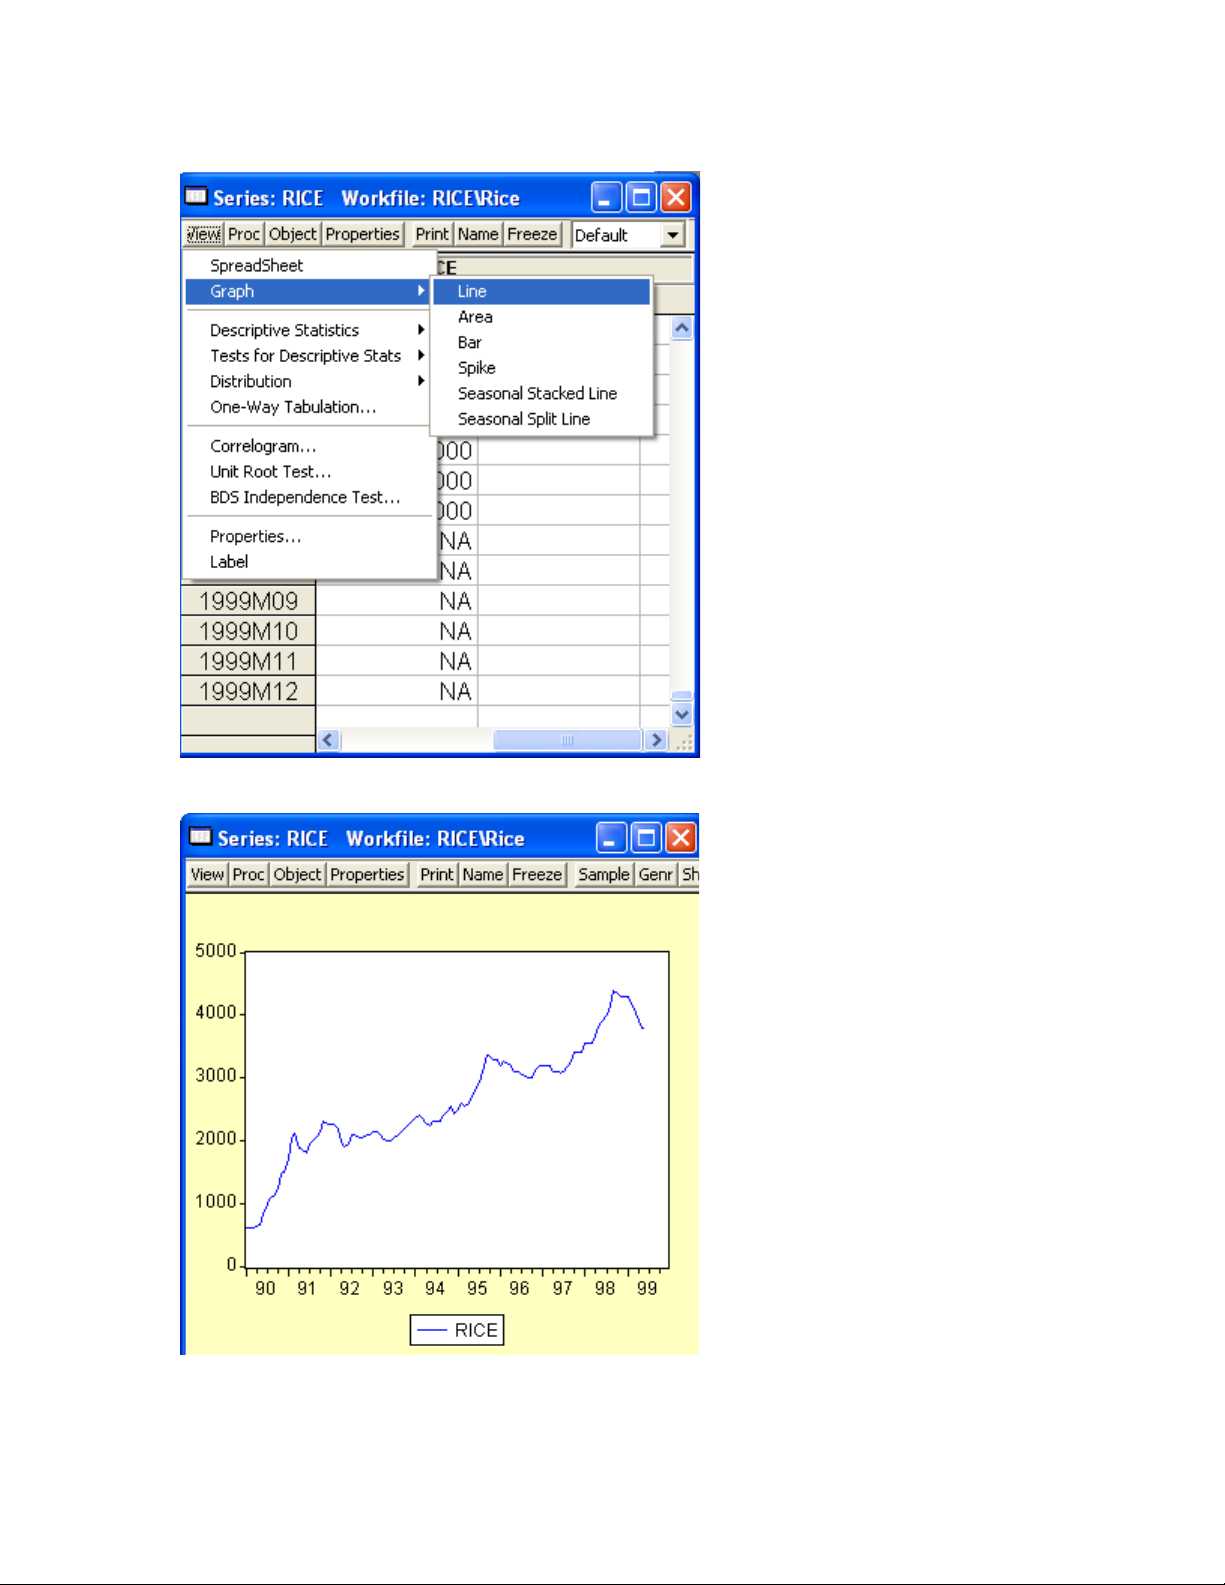Close the lower graph window
The image size is (1225, 1585).
click(681, 837)
